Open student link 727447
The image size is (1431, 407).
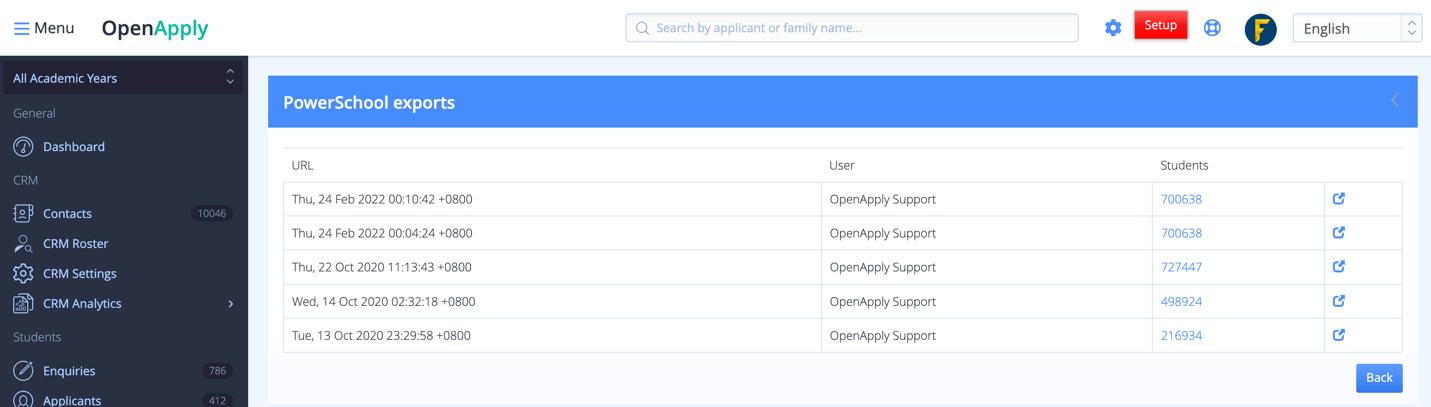[1181, 267]
